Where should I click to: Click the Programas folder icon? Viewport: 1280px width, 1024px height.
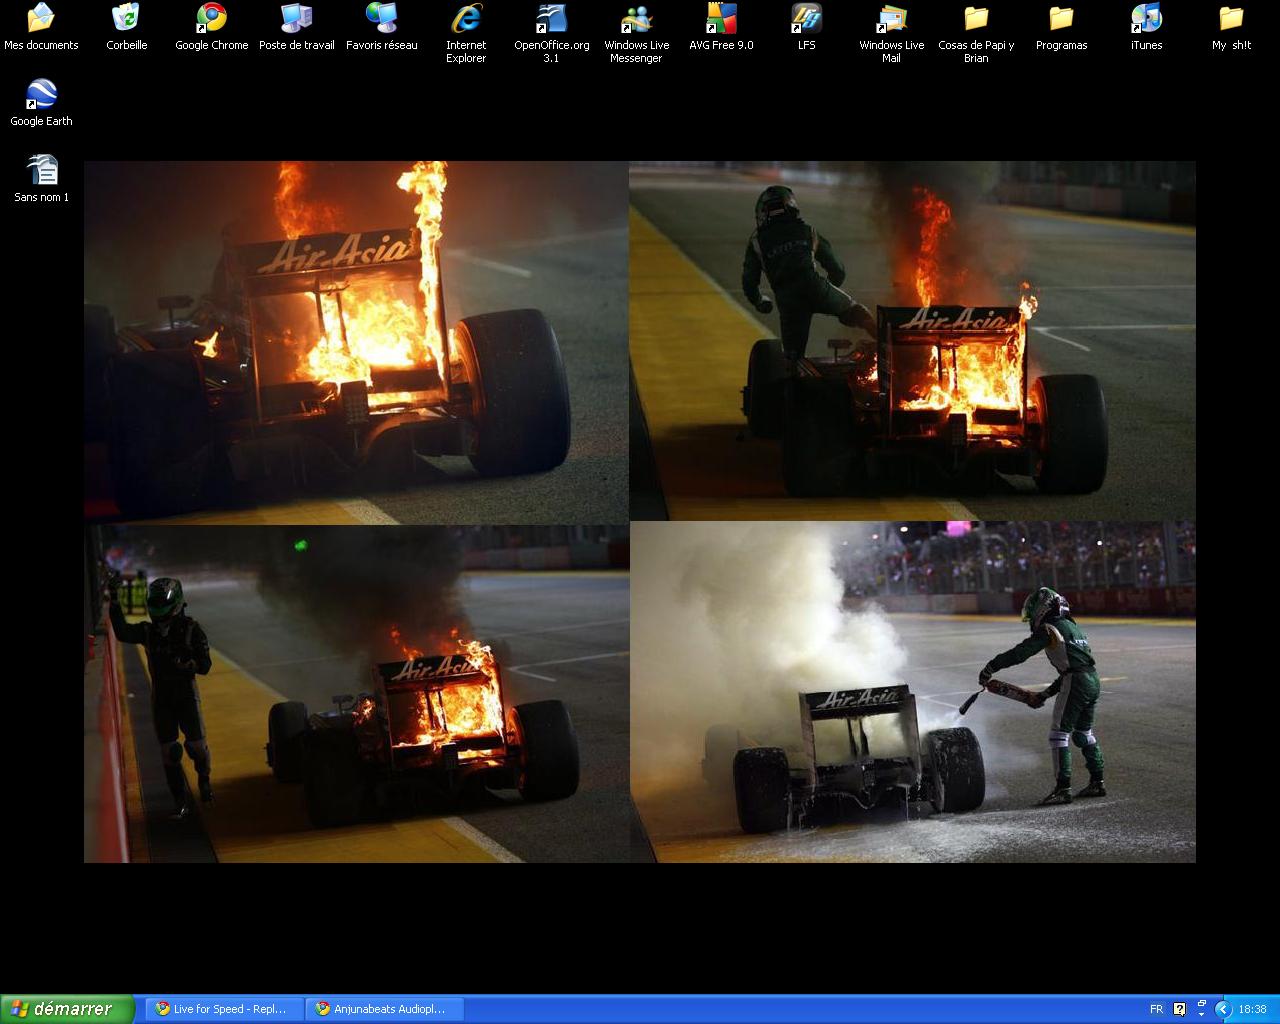1061,27
